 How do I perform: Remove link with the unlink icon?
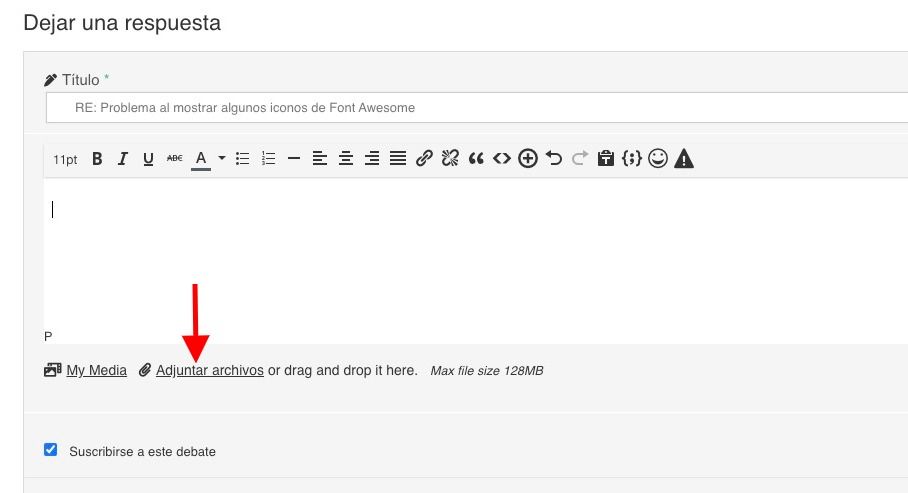pyautogui.click(x=450, y=158)
